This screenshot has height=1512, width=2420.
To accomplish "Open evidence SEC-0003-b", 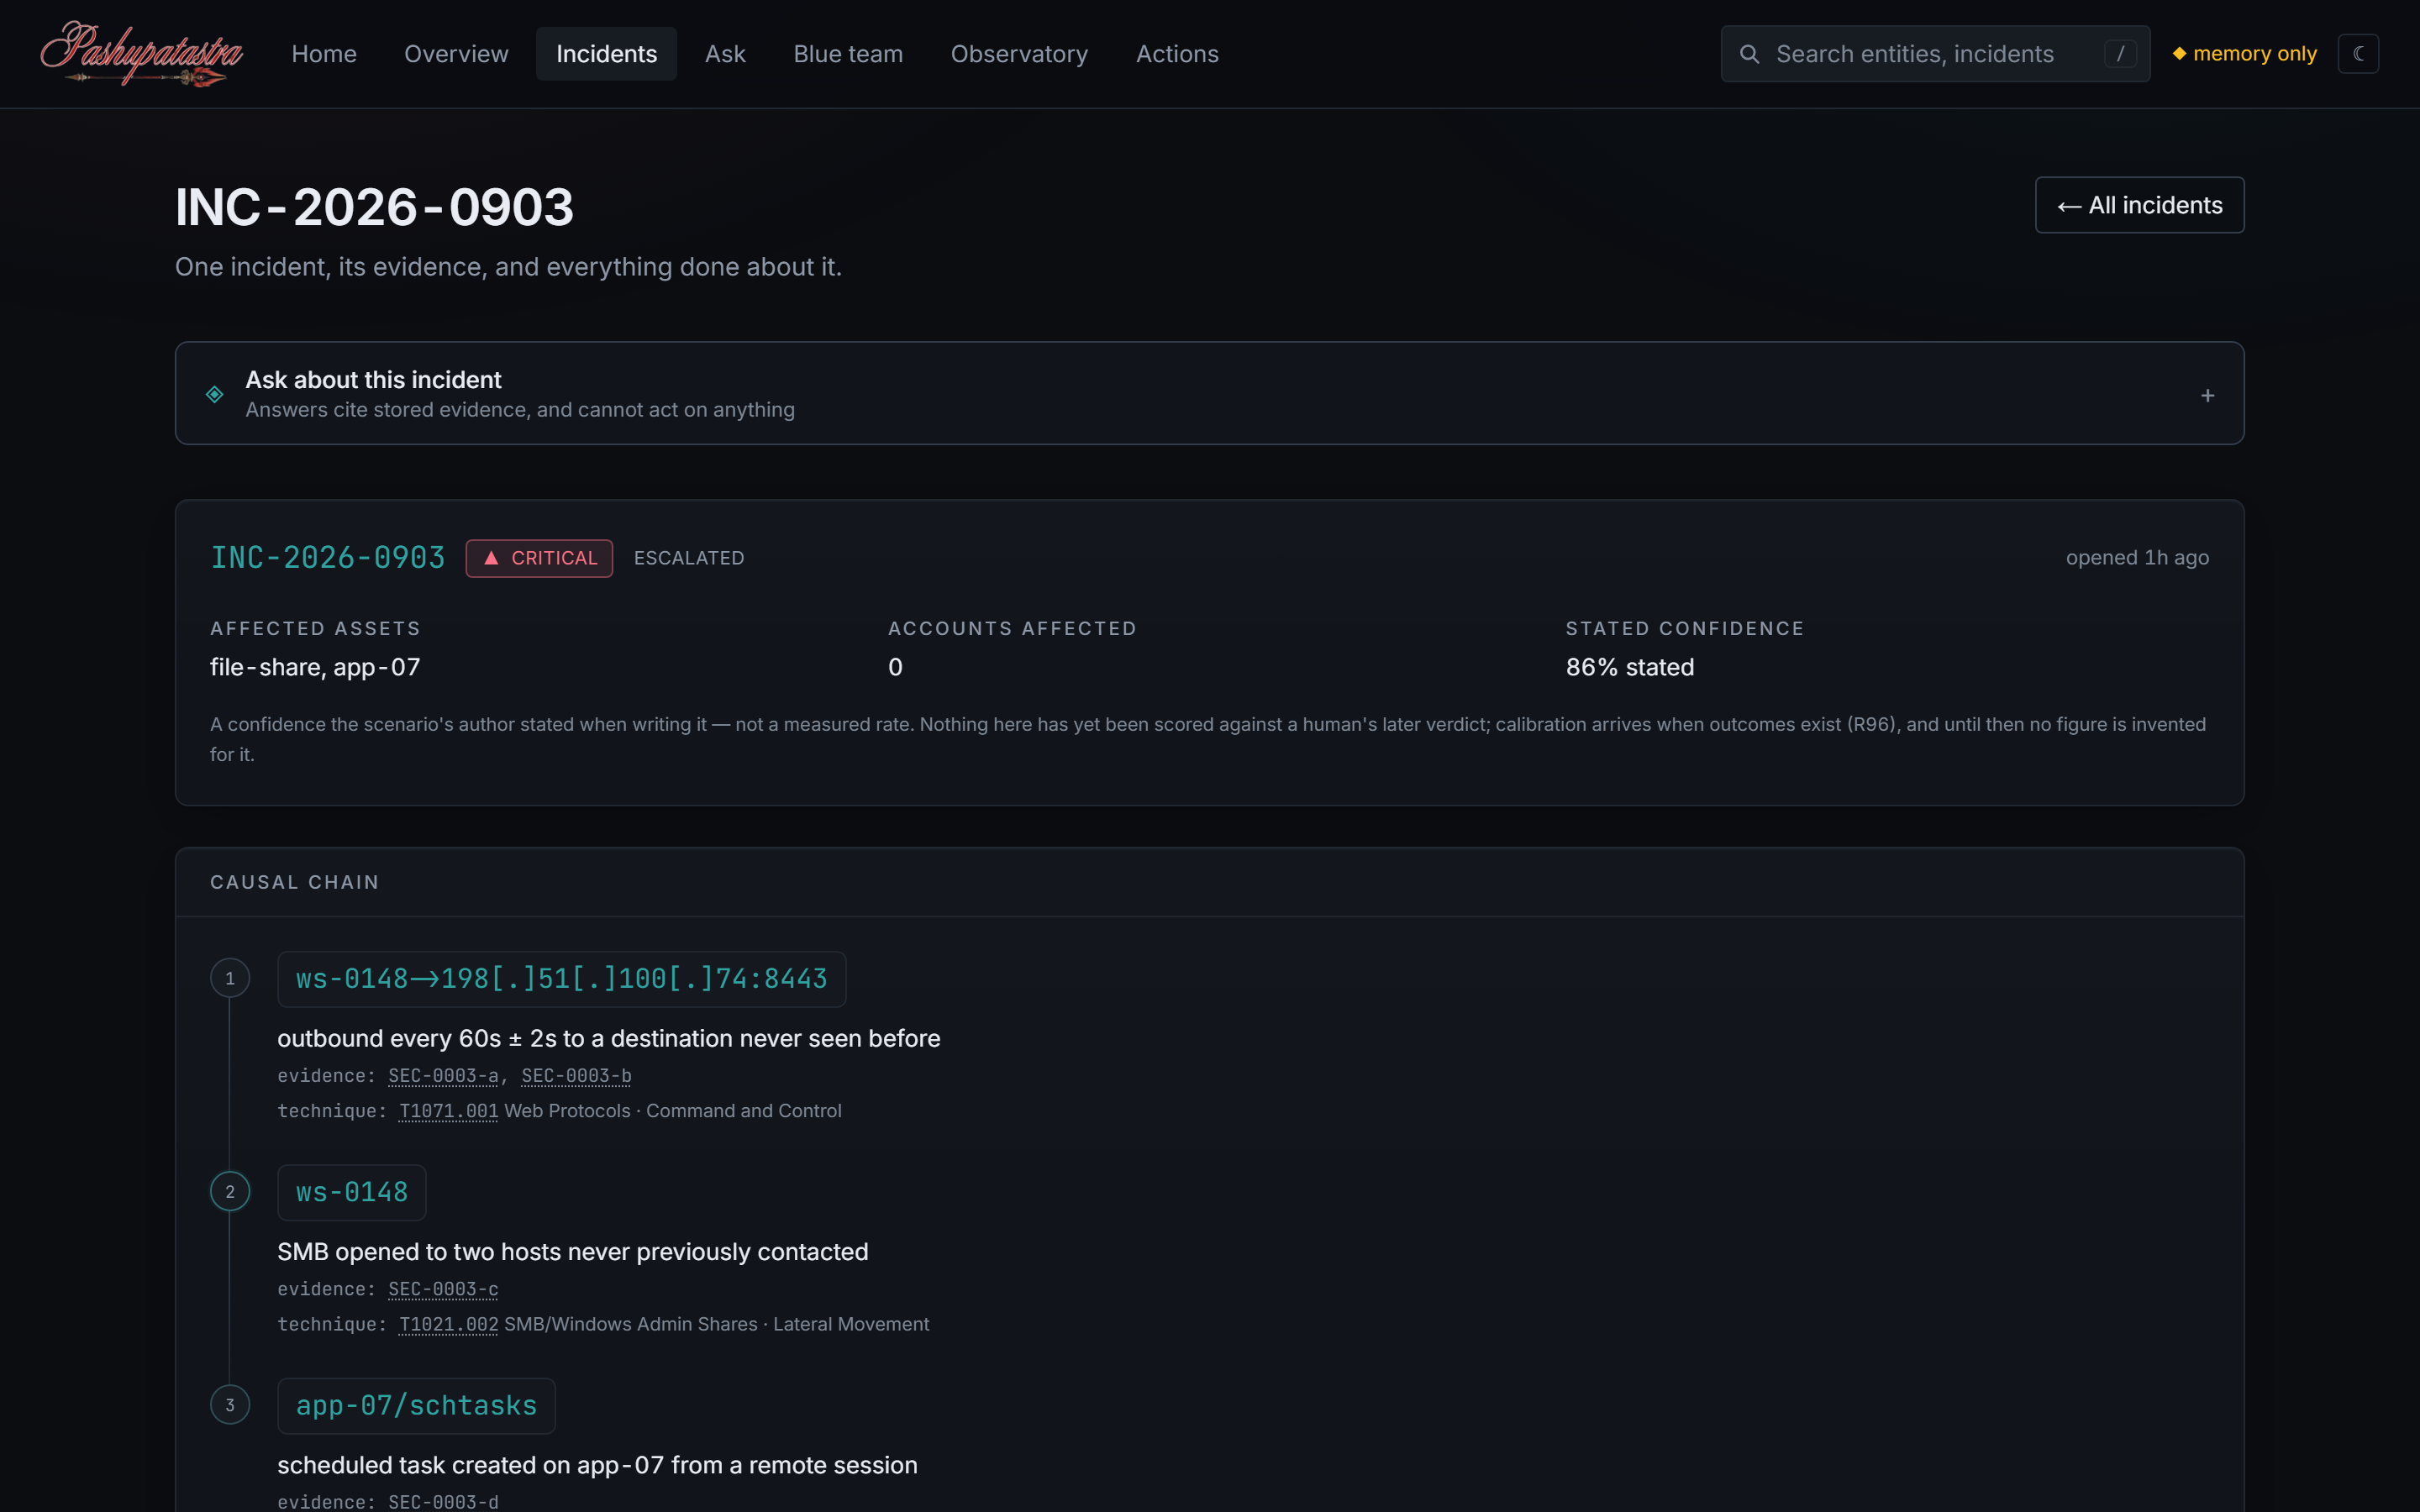I will click(576, 1076).
